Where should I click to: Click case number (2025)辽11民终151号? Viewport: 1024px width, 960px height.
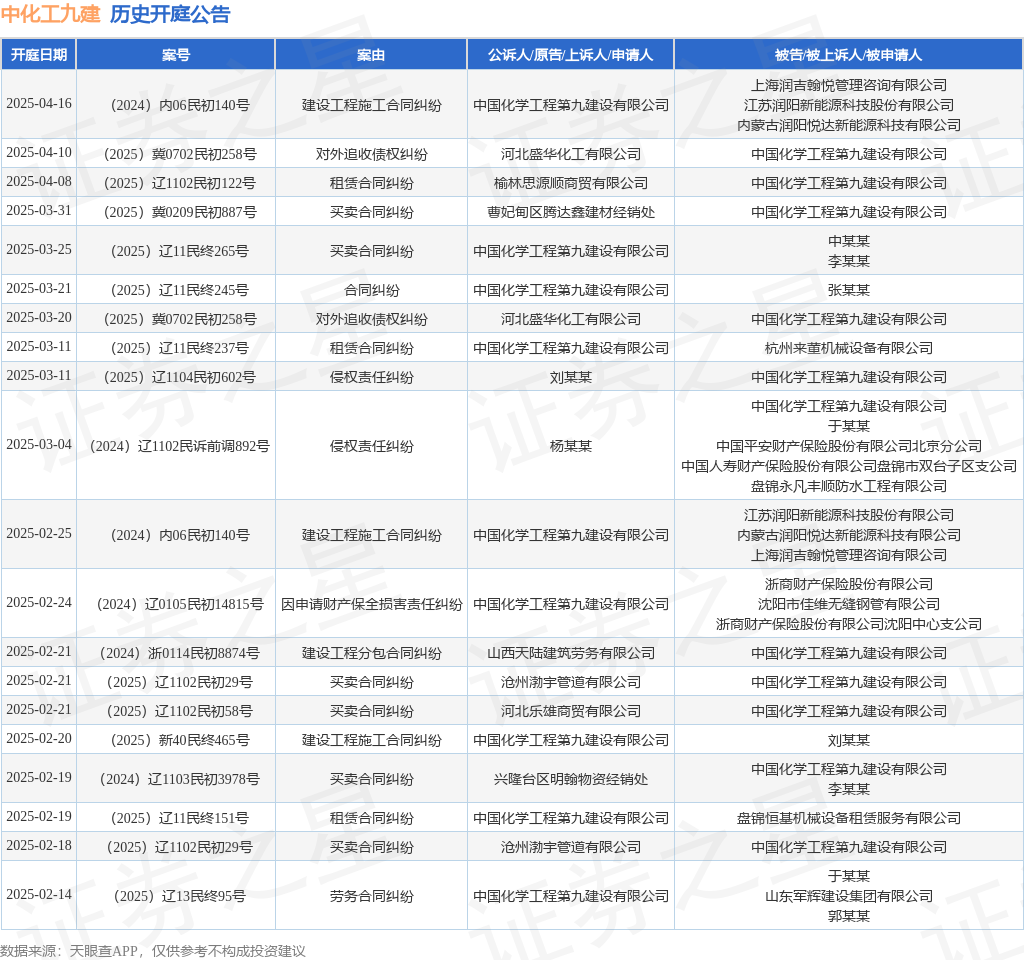point(180,818)
